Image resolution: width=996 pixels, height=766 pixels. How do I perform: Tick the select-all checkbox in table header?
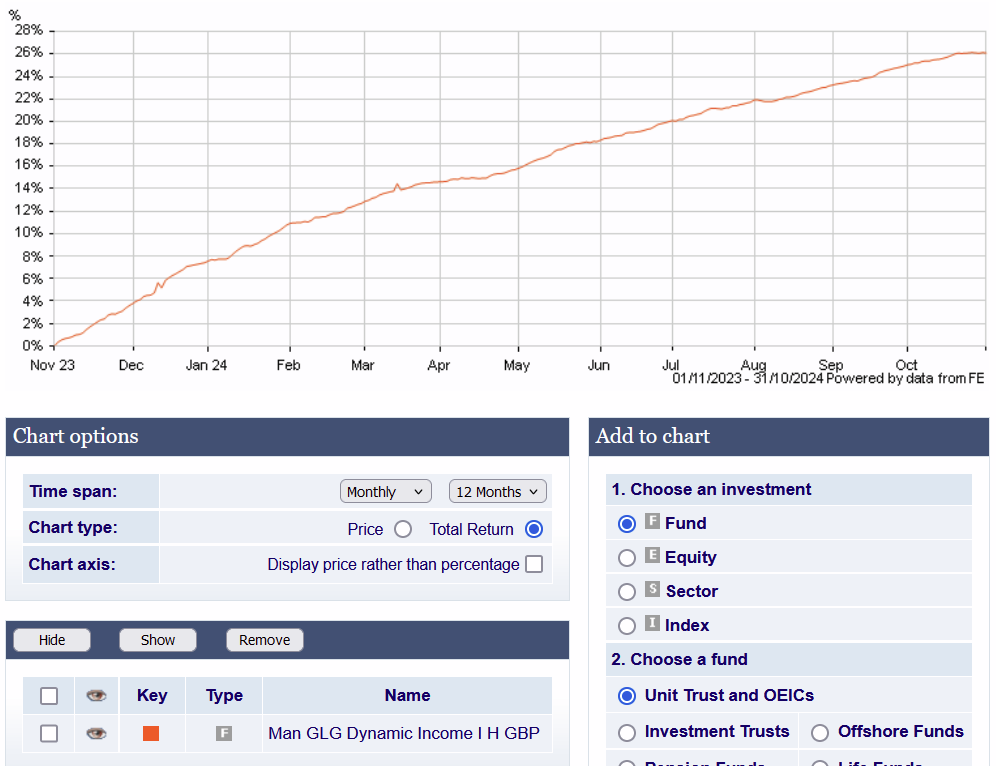[49, 696]
